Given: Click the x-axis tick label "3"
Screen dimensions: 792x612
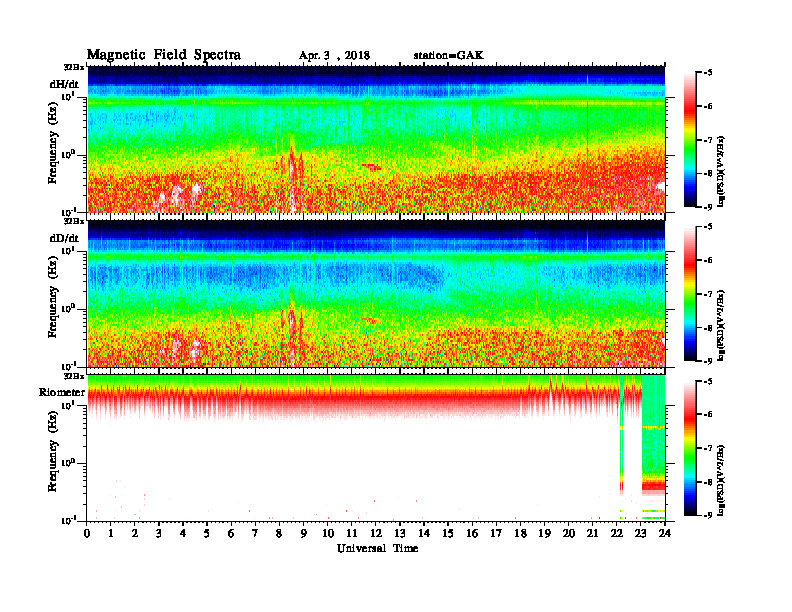Looking at the screenshot, I should click(159, 533).
